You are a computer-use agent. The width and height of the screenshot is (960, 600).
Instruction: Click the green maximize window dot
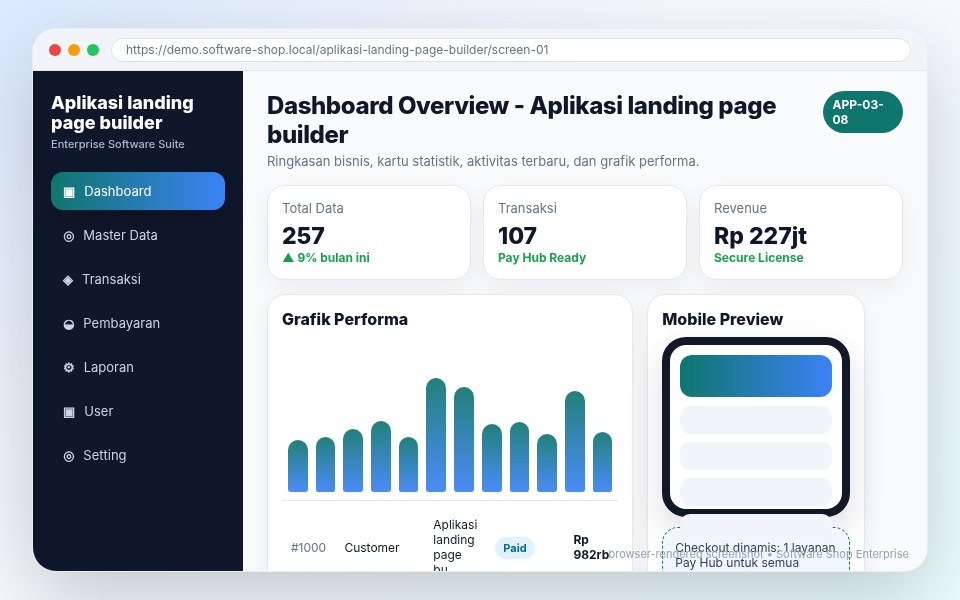pos(93,50)
